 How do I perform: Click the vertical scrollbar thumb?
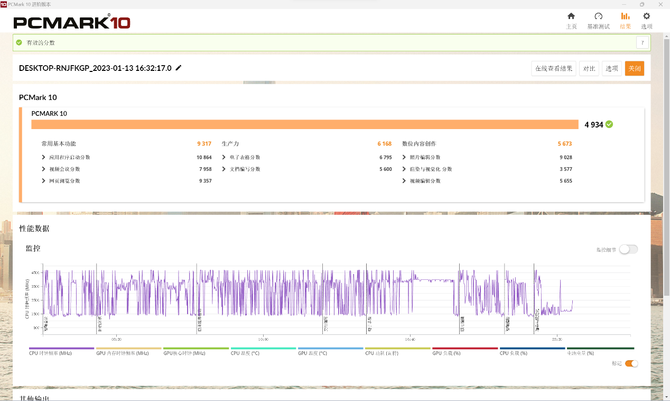(x=667, y=167)
